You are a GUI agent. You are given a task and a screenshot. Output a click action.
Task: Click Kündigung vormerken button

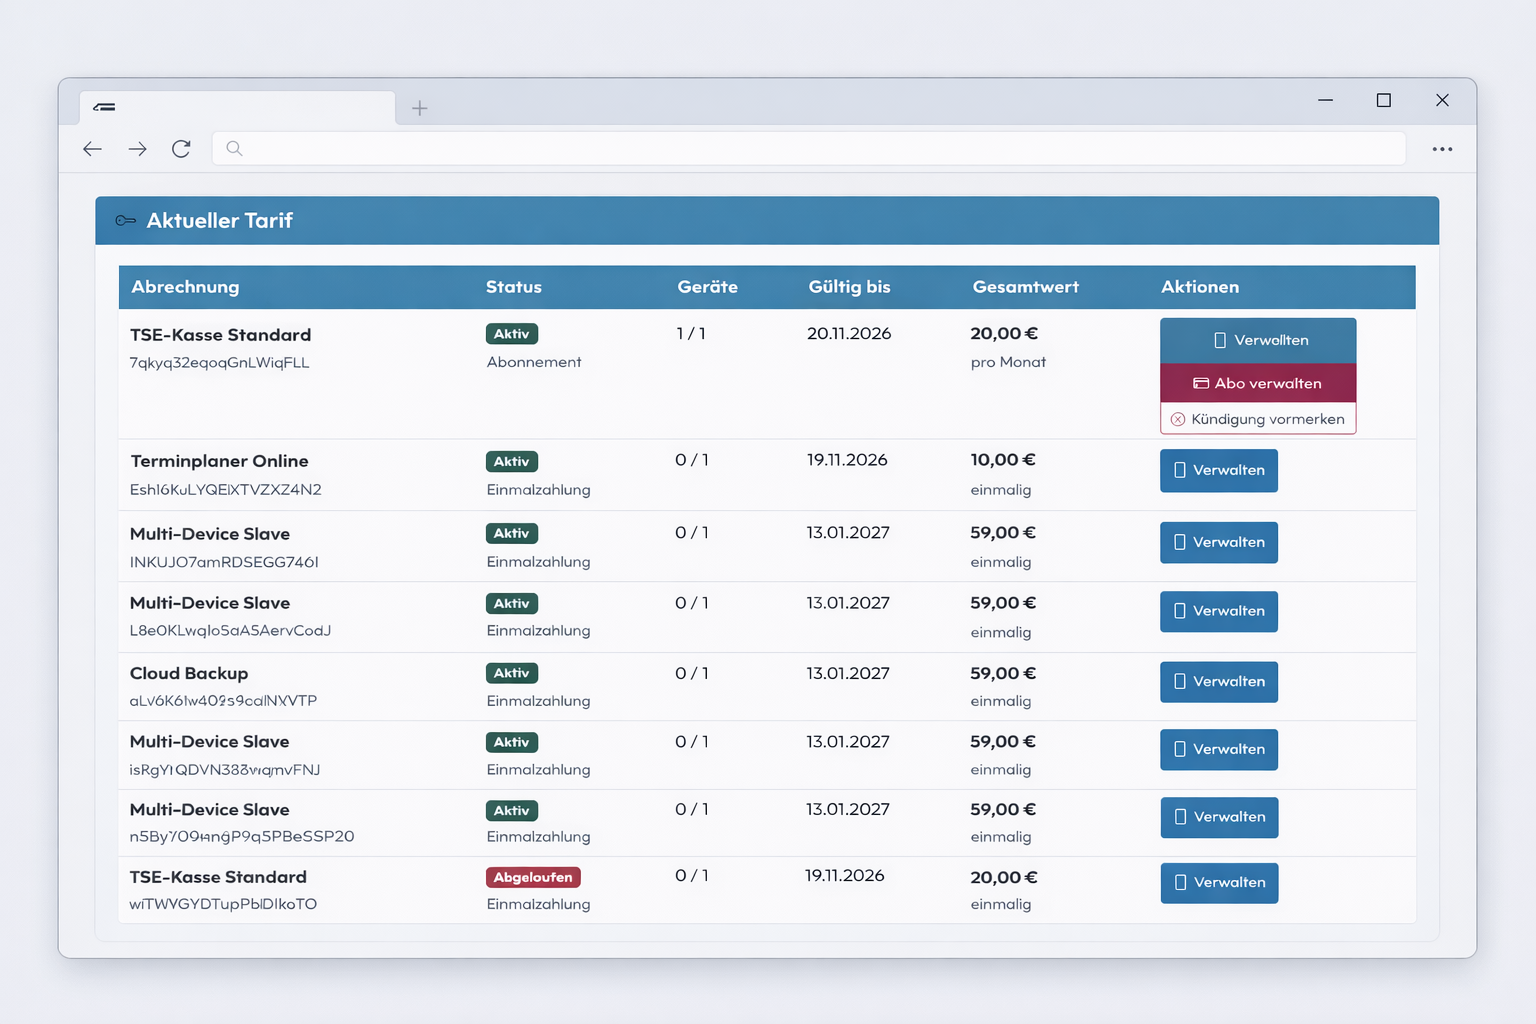[x=1258, y=419]
